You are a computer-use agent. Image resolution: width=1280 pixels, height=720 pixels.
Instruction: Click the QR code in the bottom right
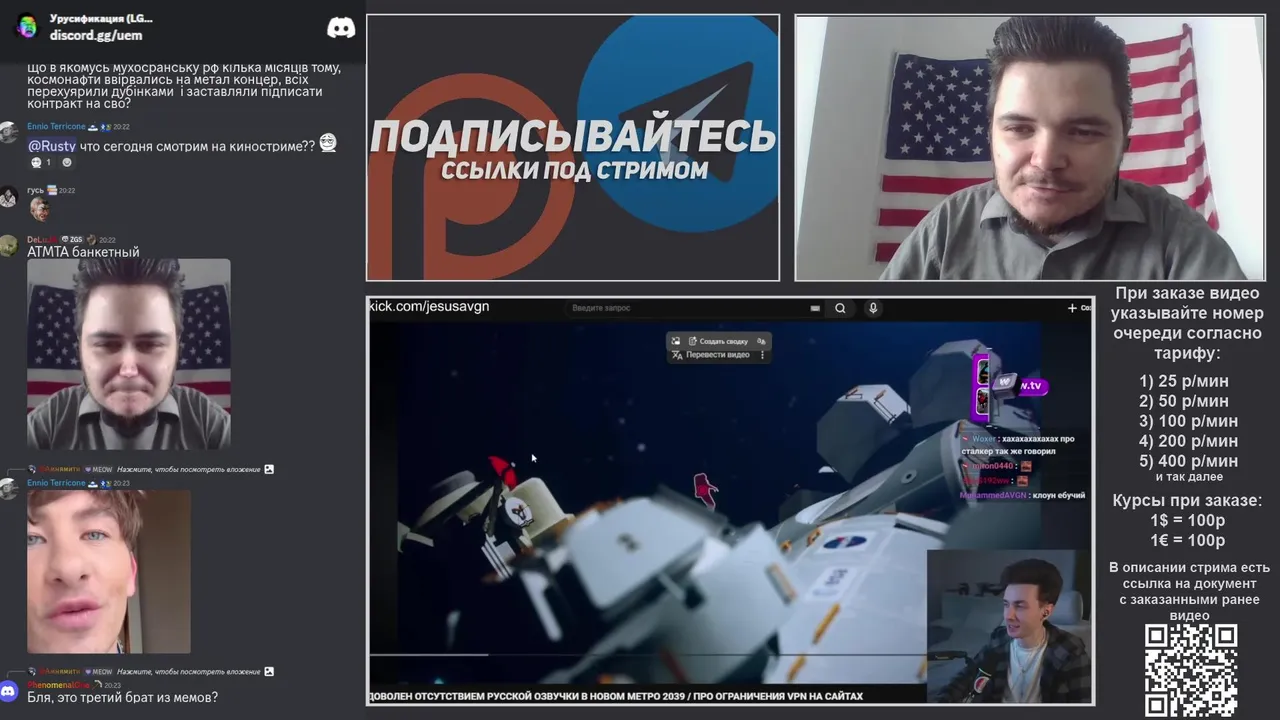click(1190, 670)
